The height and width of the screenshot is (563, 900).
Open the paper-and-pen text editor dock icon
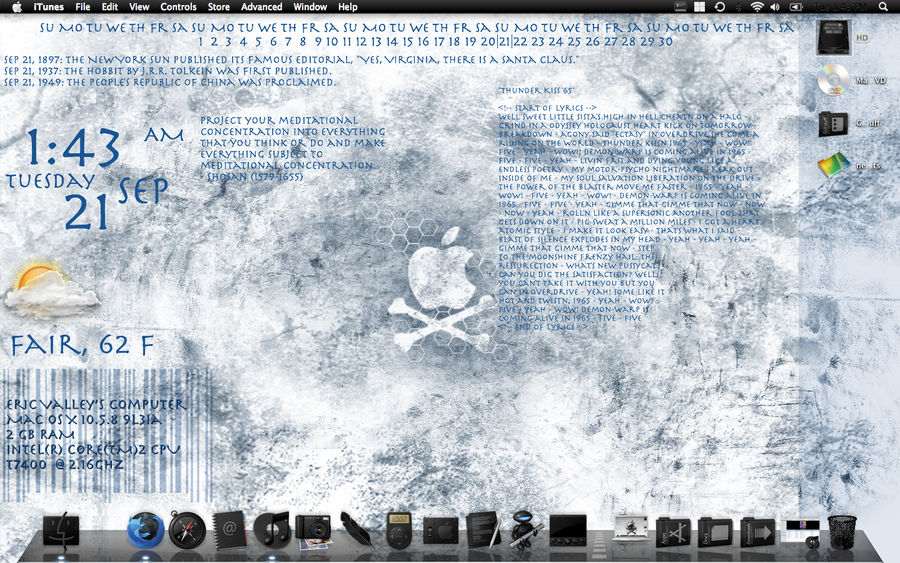tap(483, 529)
